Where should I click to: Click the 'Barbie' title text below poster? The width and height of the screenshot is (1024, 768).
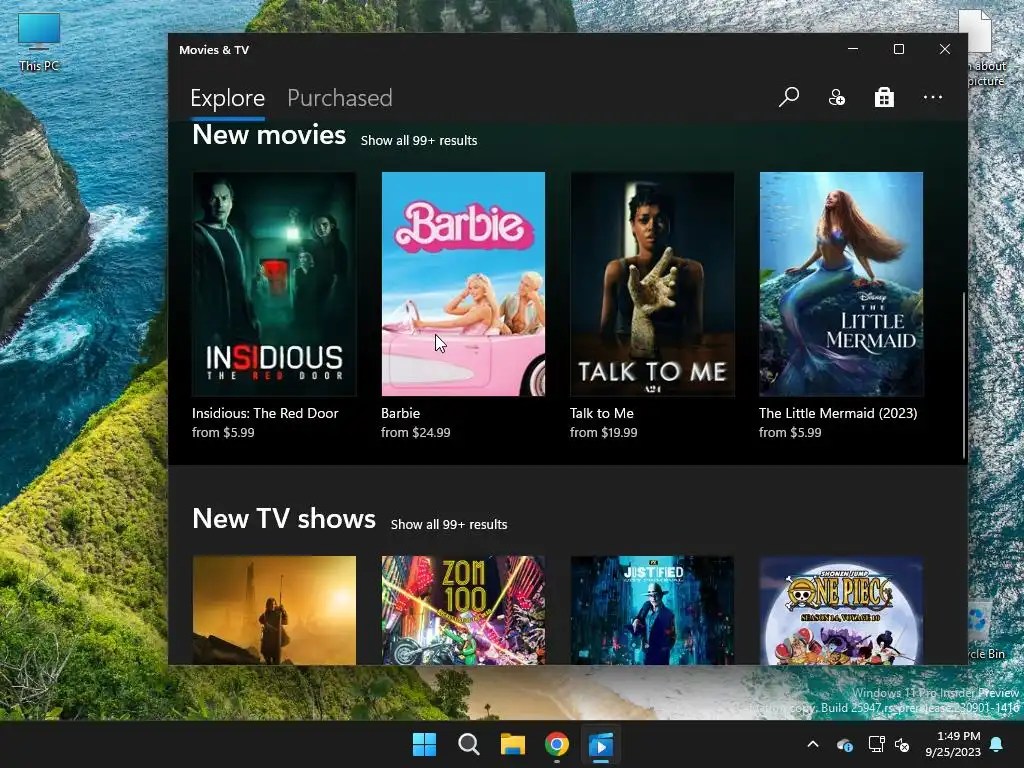coord(400,413)
